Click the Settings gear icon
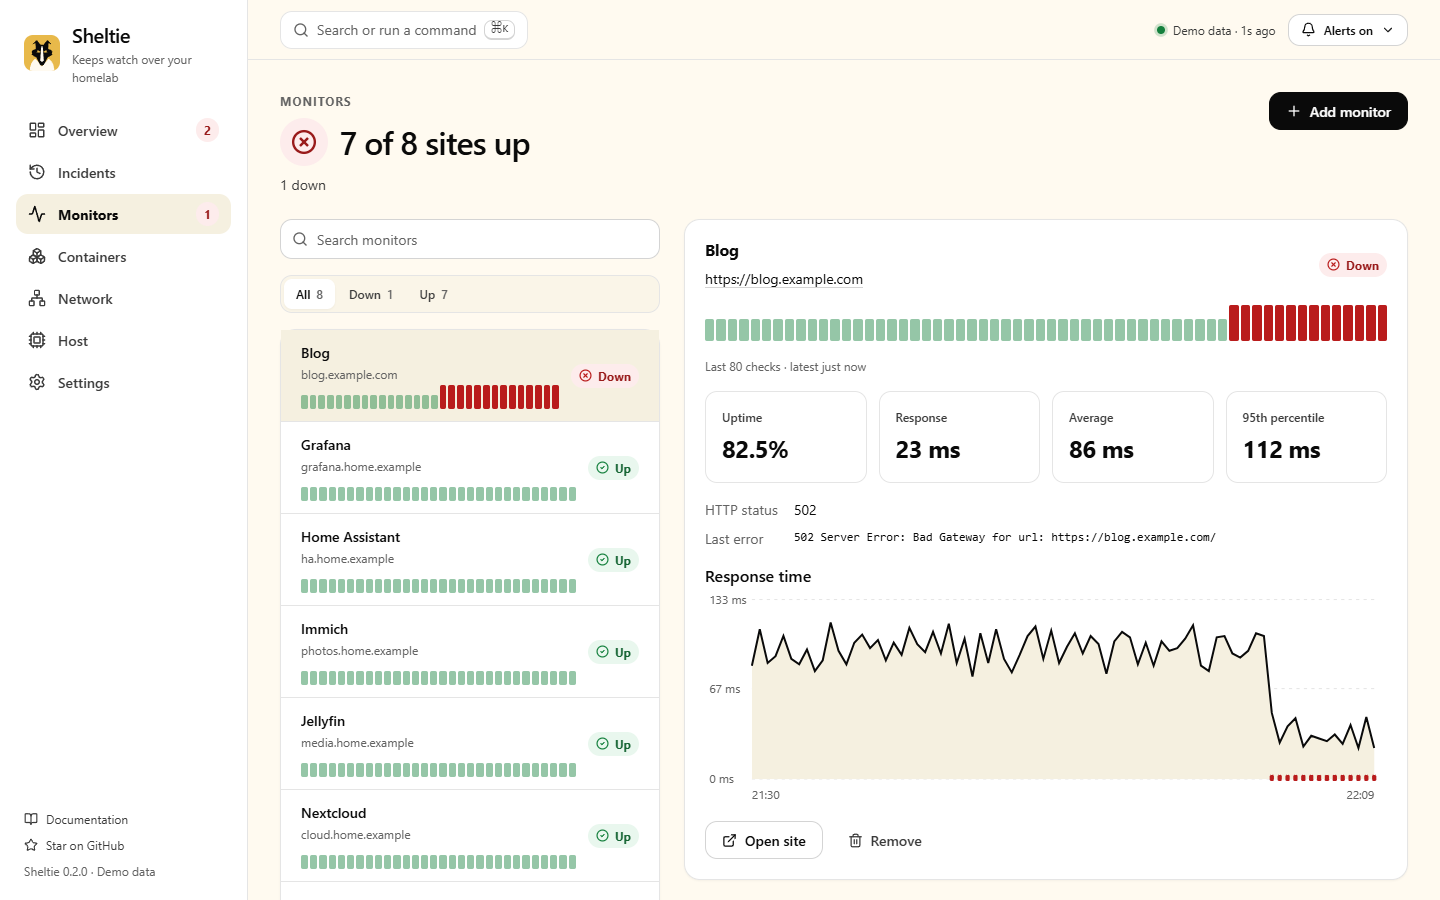Viewport: 1440px width, 900px height. (x=37, y=383)
